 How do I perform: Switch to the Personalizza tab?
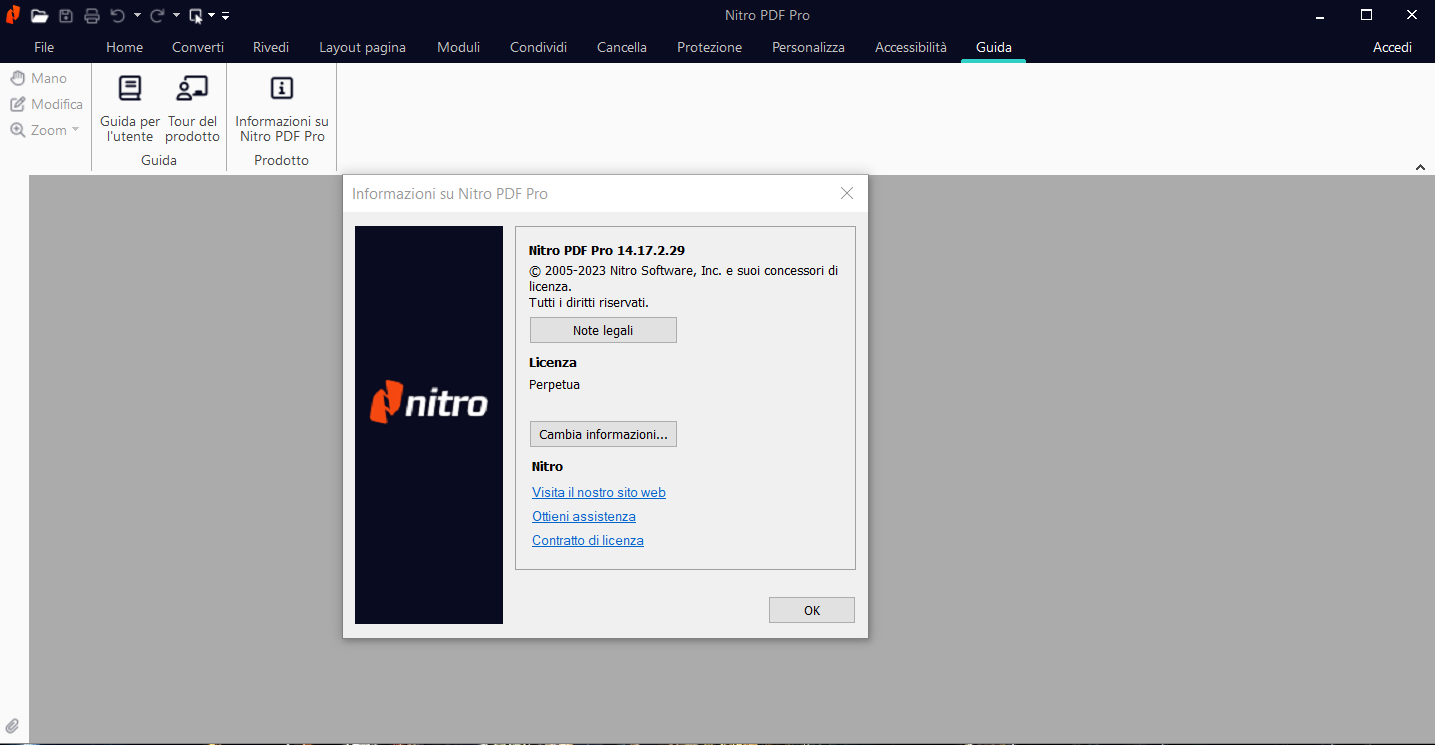(x=809, y=47)
